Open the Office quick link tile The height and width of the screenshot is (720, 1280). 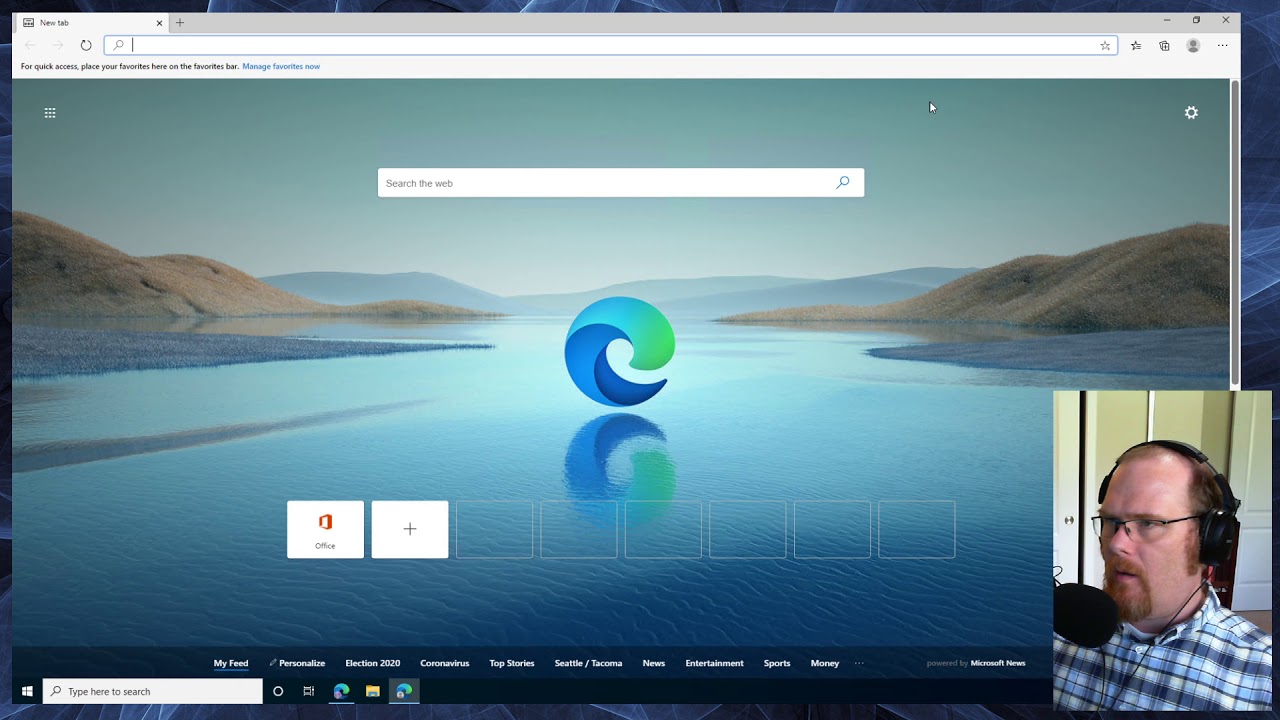(325, 529)
